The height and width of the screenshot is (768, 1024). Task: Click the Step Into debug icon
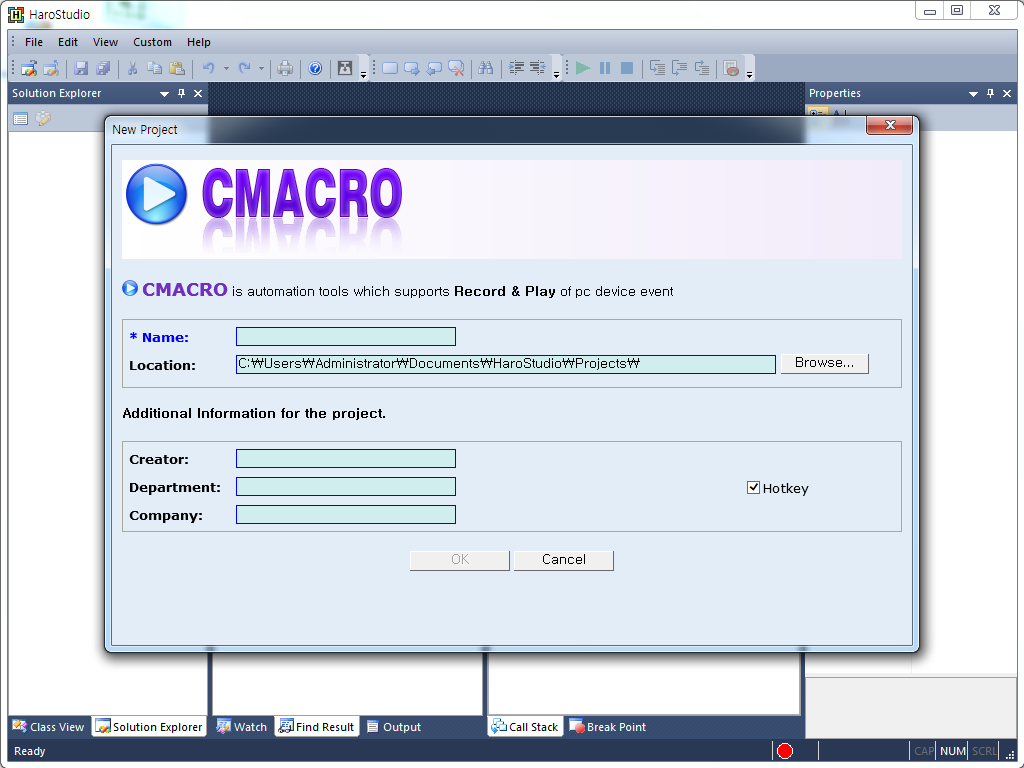tap(657, 68)
